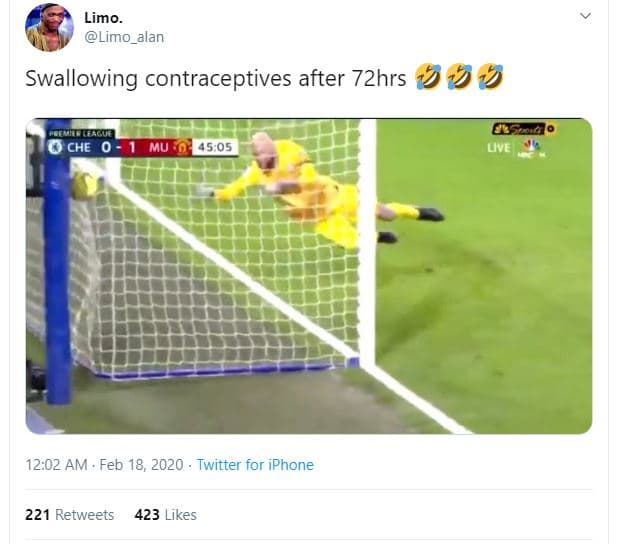Image resolution: width=618 pixels, height=544 pixels.
Task: Open the tweet options chevron menu
Action: tap(585, 16)
